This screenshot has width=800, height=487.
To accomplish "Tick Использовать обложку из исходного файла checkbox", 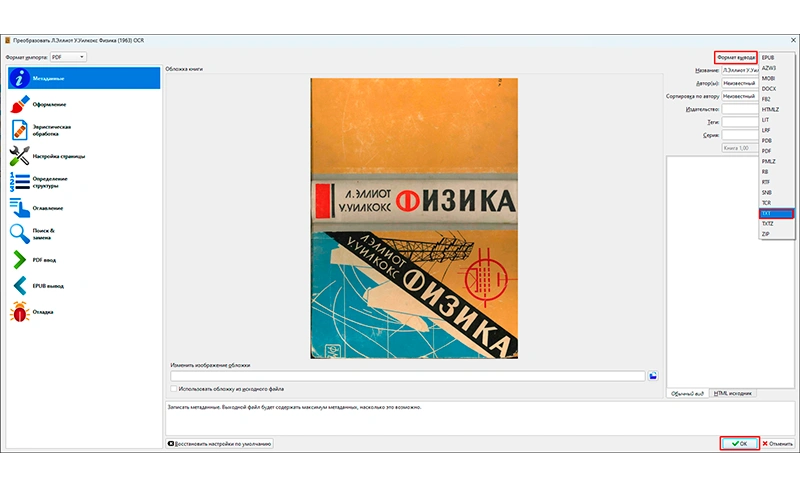I will [173, 389].
